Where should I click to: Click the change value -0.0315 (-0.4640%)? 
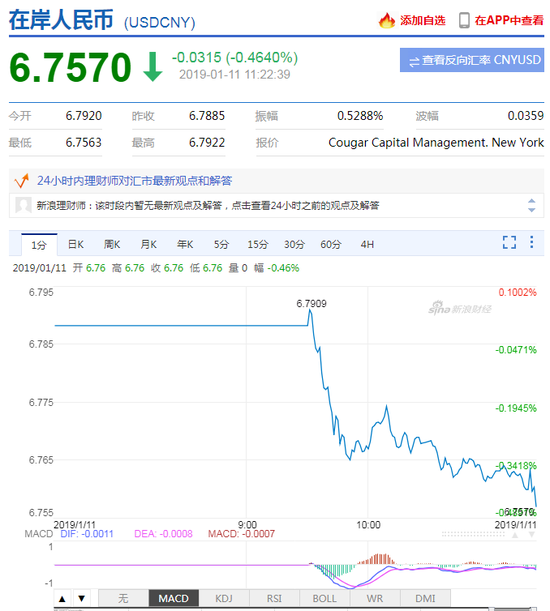point(235,58)
